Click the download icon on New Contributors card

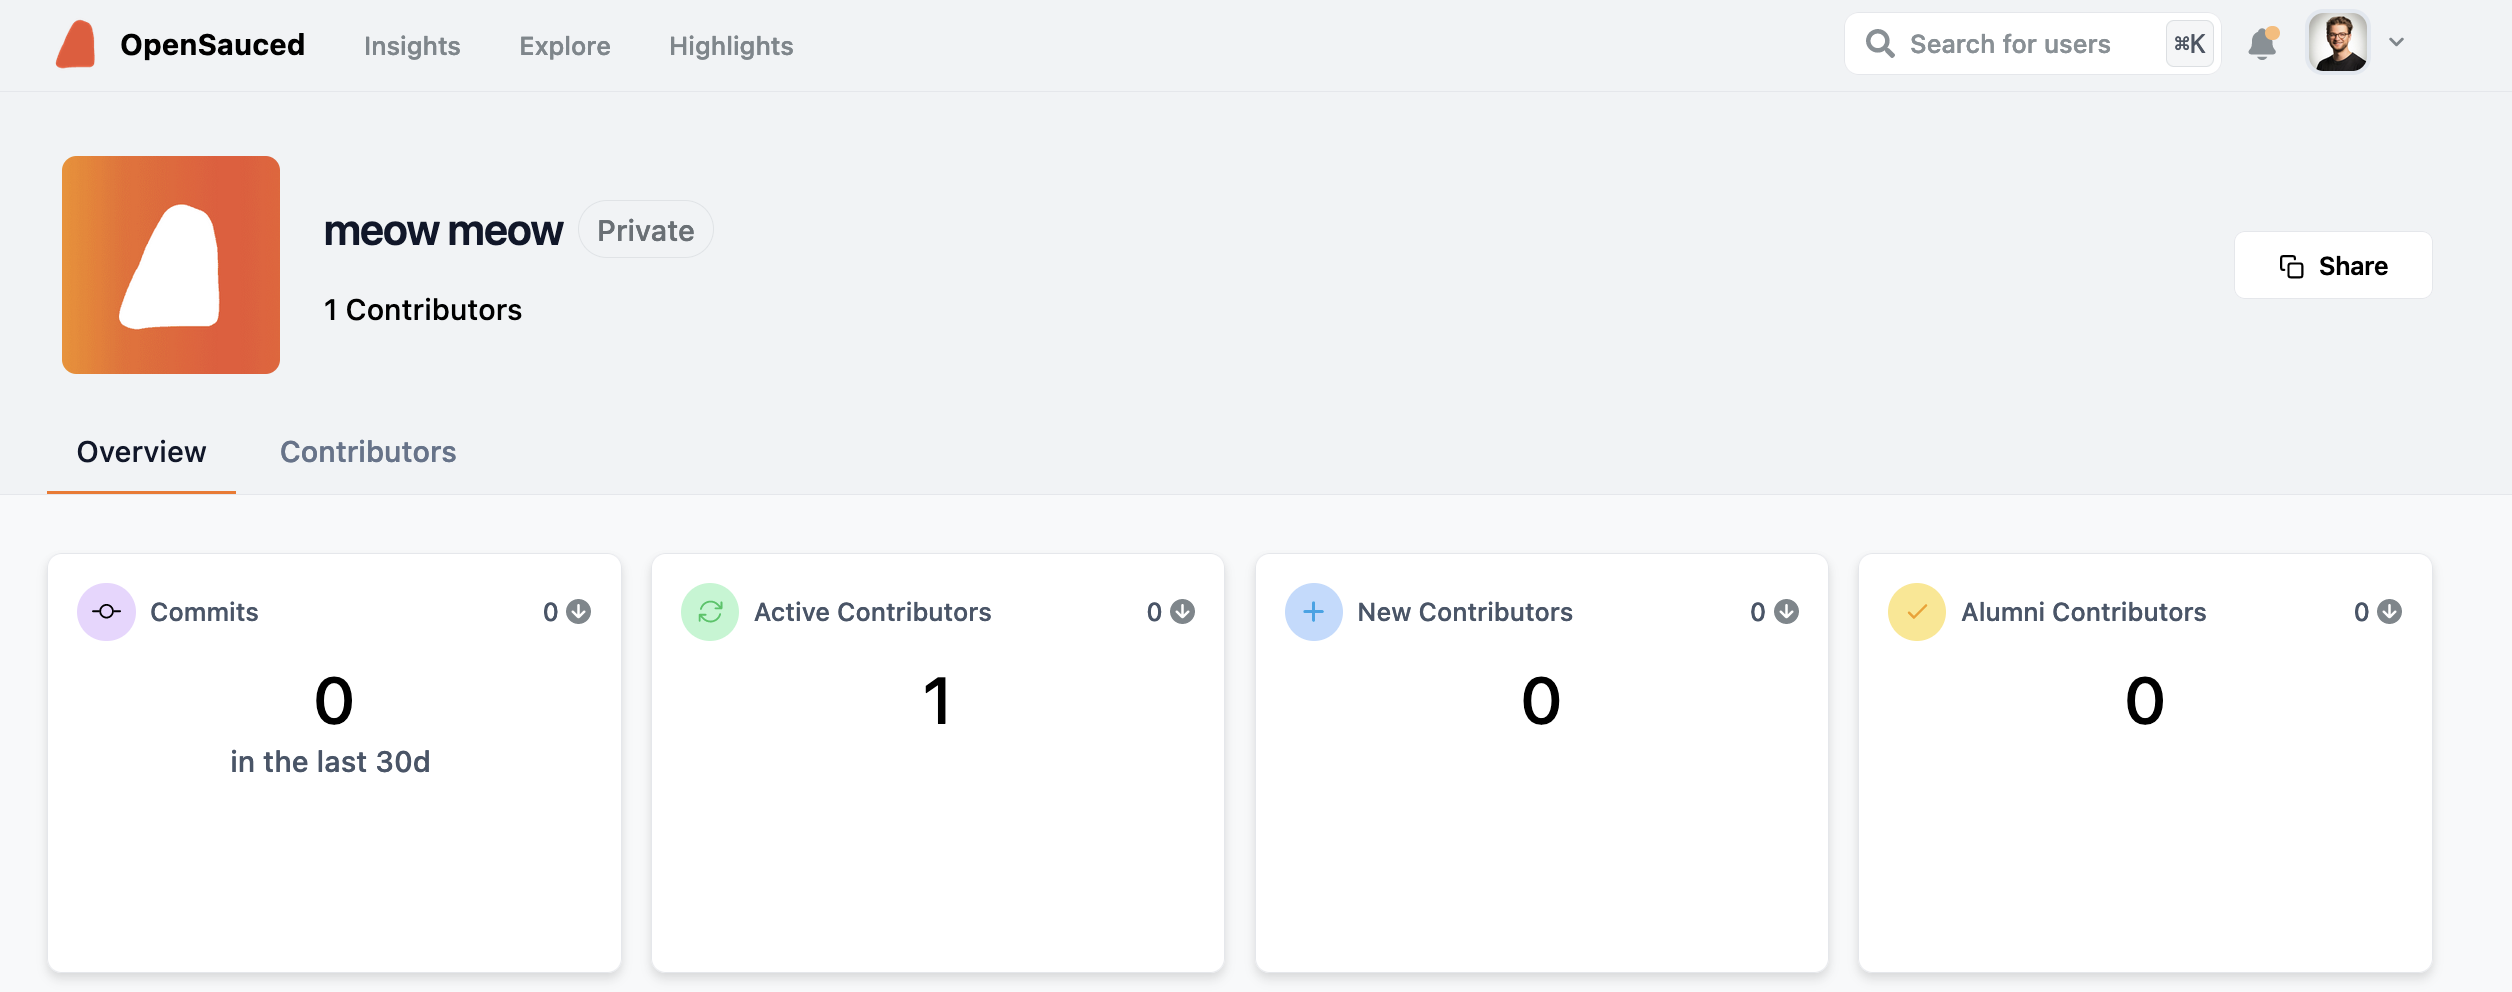pyautogui.click(x=1786, y=611)
